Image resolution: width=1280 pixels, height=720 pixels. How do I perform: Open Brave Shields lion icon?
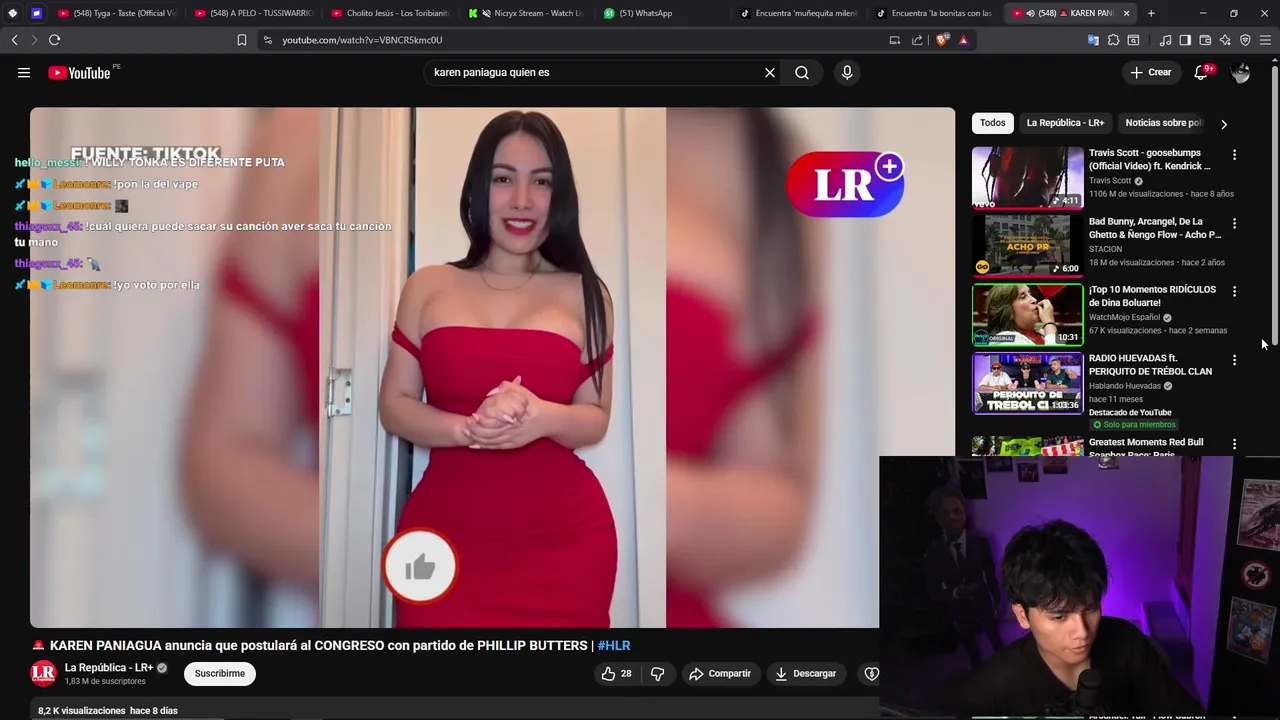pos(941,40)
